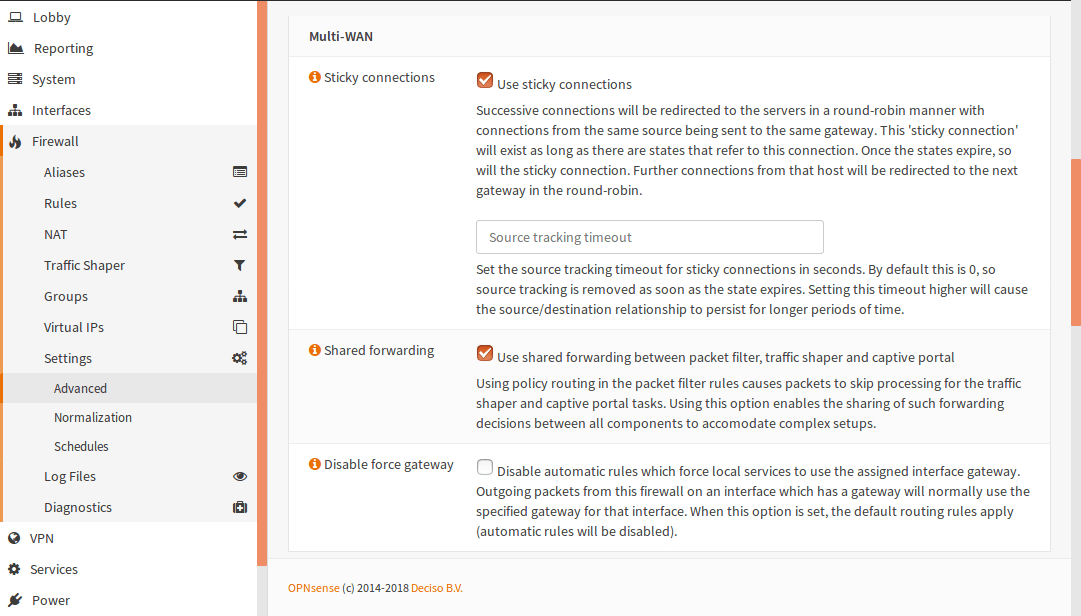The width and height of the screenshot is (1081, 616).
Task: Click the Aliases list icon in sidebar
Action: click(x=240, y=172)
